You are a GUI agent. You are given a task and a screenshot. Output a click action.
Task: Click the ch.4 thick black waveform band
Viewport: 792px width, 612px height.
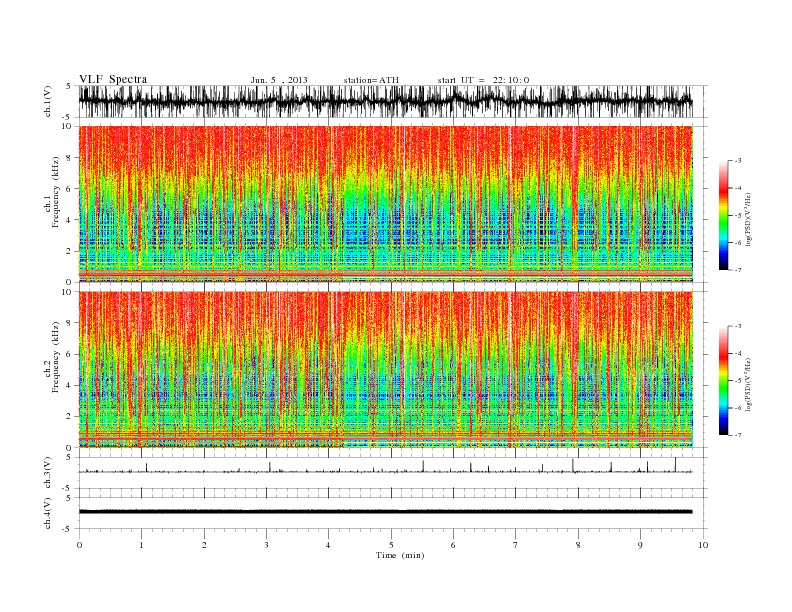(x=385, y=512)
